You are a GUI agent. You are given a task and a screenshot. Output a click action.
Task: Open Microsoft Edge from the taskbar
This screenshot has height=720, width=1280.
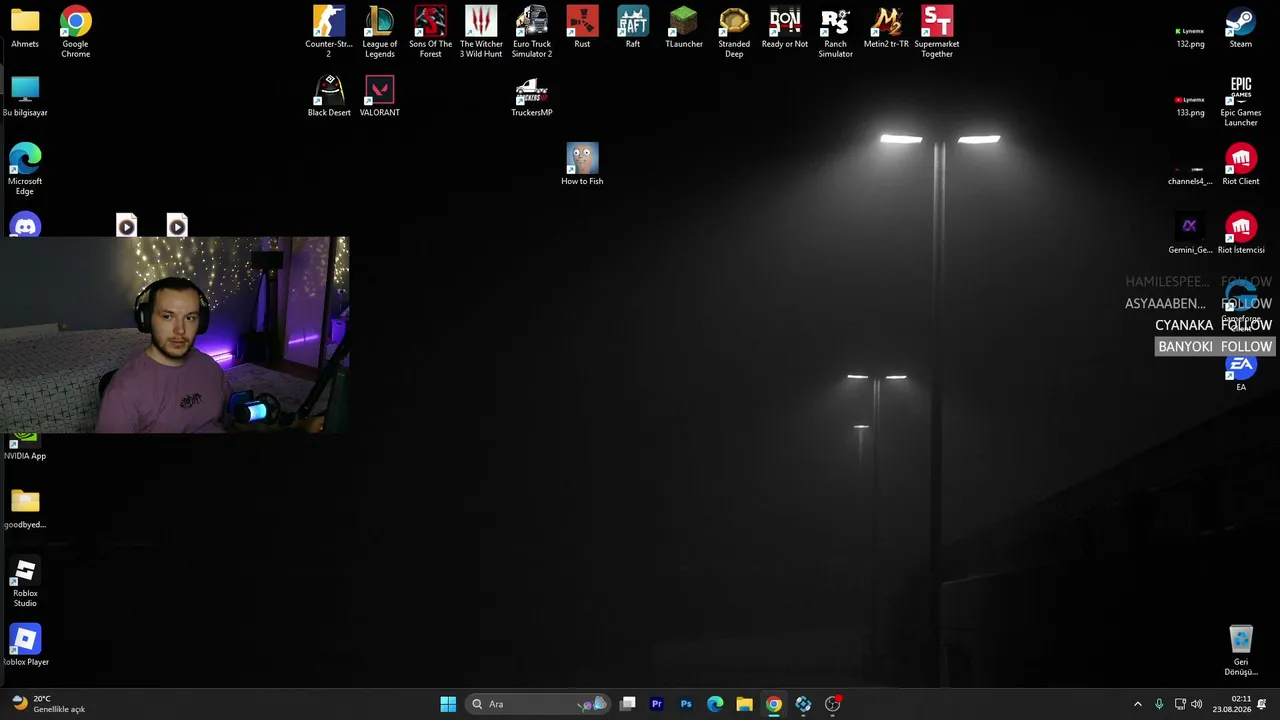(715, 704)
